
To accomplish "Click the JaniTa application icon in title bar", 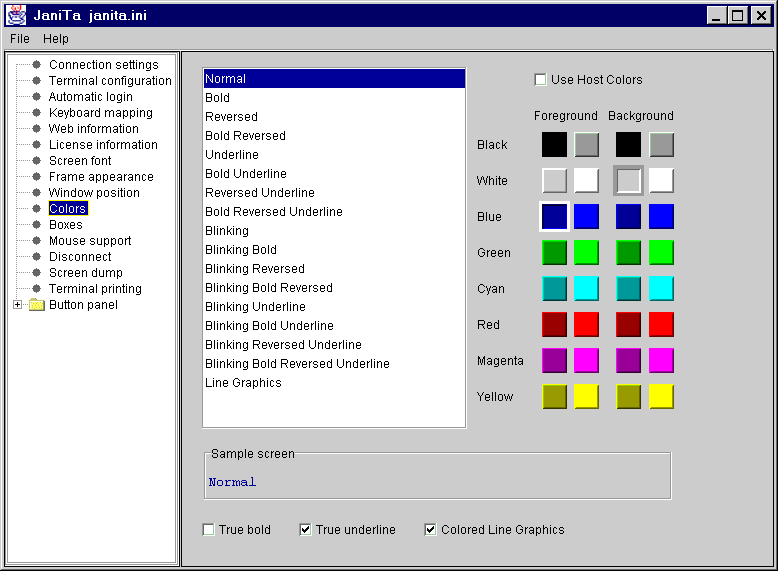I will tap(16, 15).
